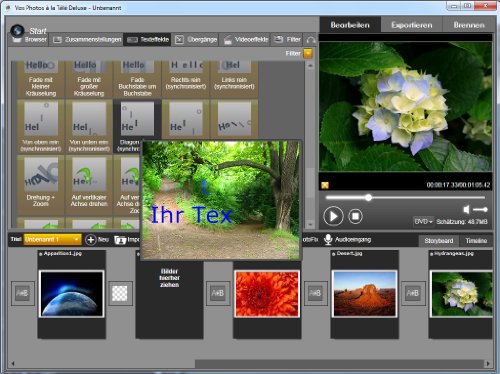Click the playback seek slider handle
500x374 pixels.
point(368,198)
